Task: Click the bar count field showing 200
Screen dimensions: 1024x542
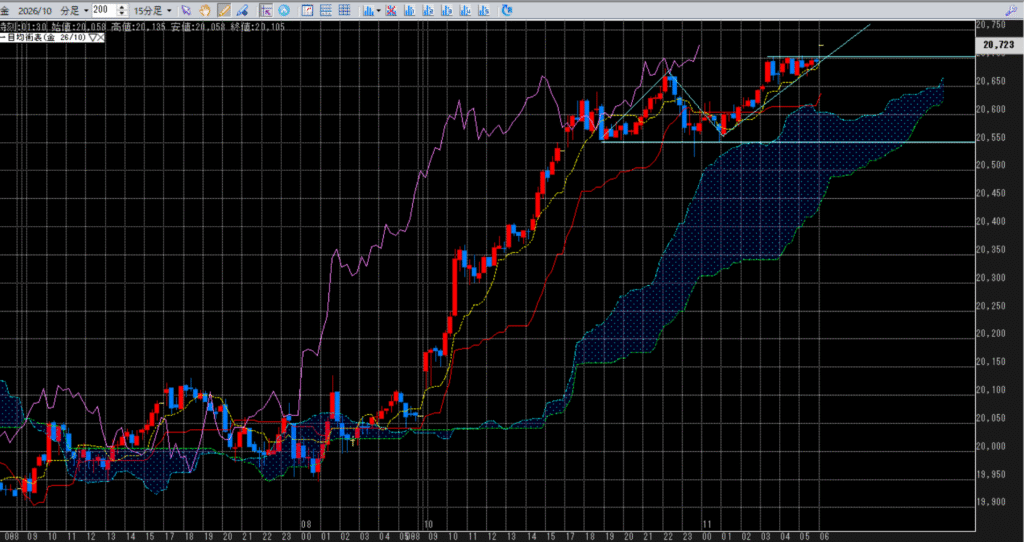Action: tap(103, 10)
